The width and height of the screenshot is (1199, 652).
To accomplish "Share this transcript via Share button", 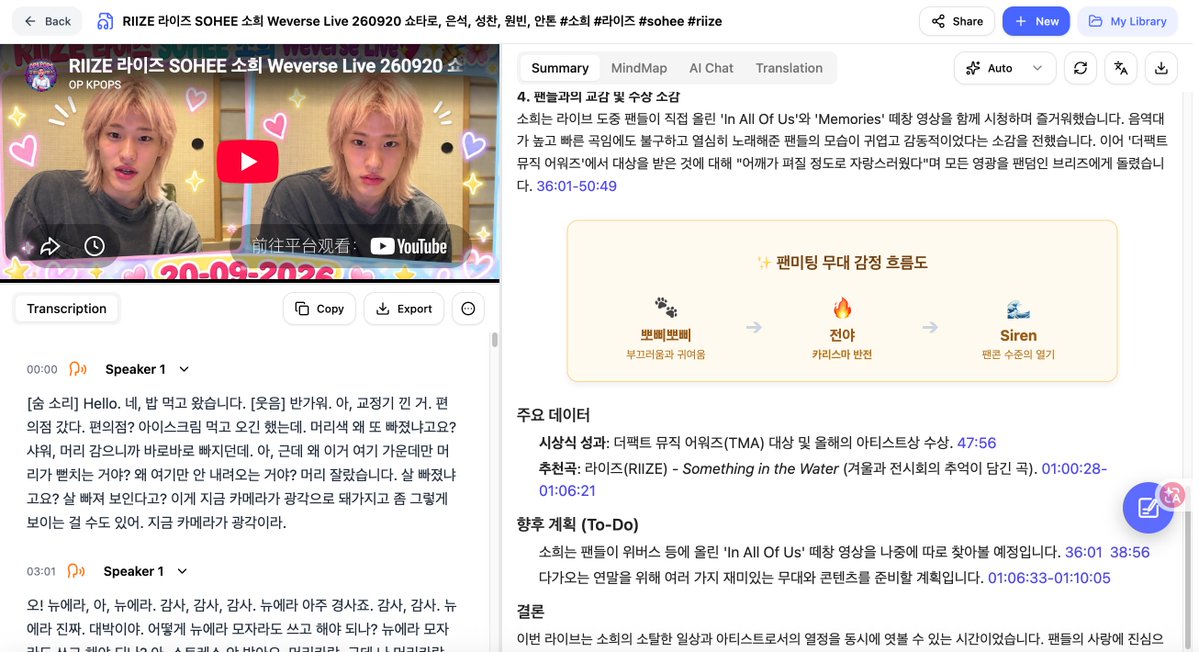I will 957,21.
